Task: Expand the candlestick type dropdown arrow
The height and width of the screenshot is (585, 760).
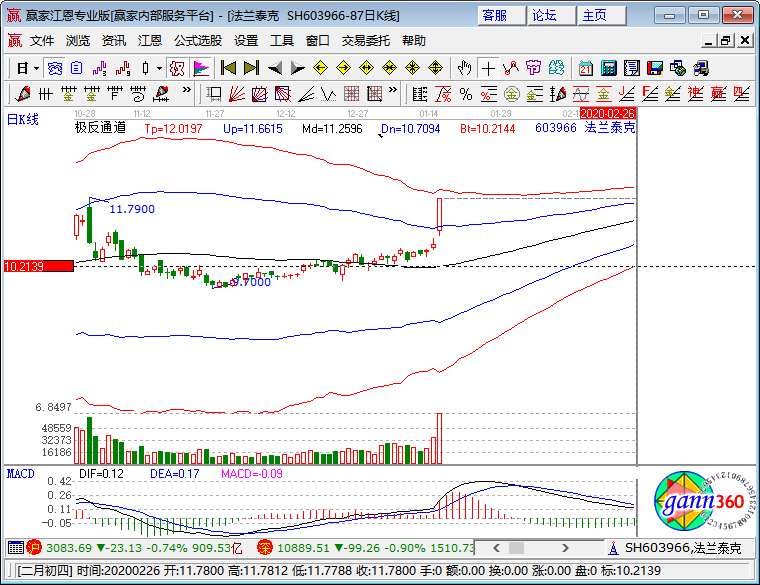Action: (159, 68)
